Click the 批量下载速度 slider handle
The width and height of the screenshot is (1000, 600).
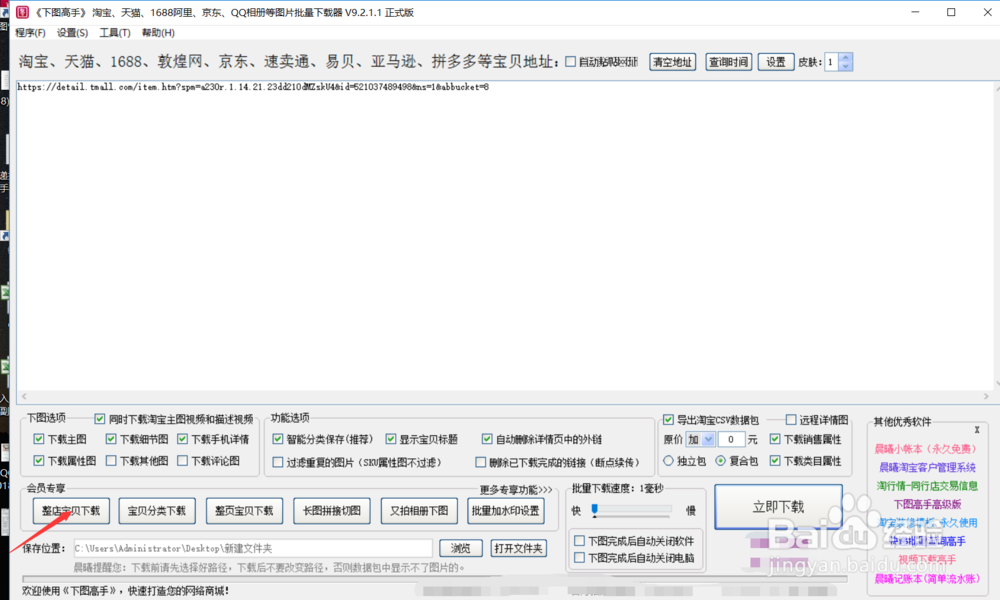pos(595,509)
